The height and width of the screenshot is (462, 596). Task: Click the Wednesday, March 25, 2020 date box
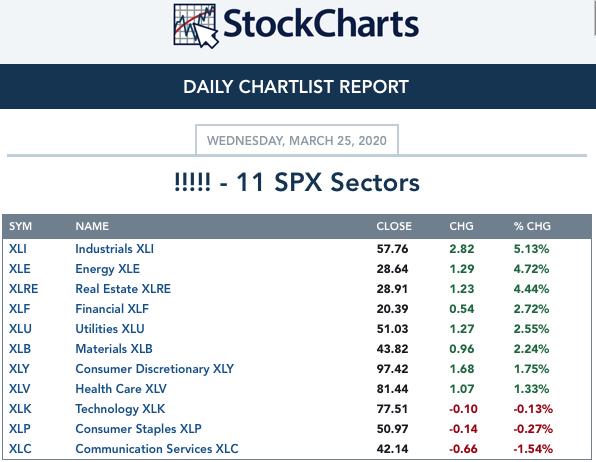pos(297,140)
